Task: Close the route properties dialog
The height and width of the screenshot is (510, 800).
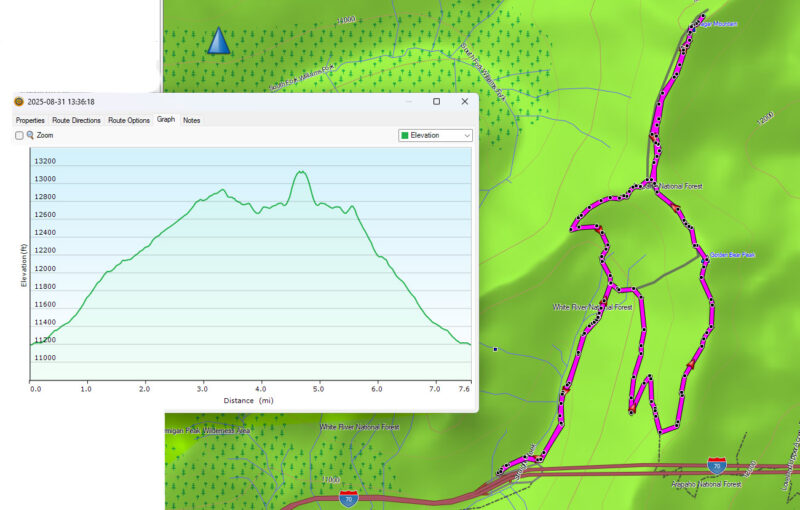Action: (x=464, y=102)
